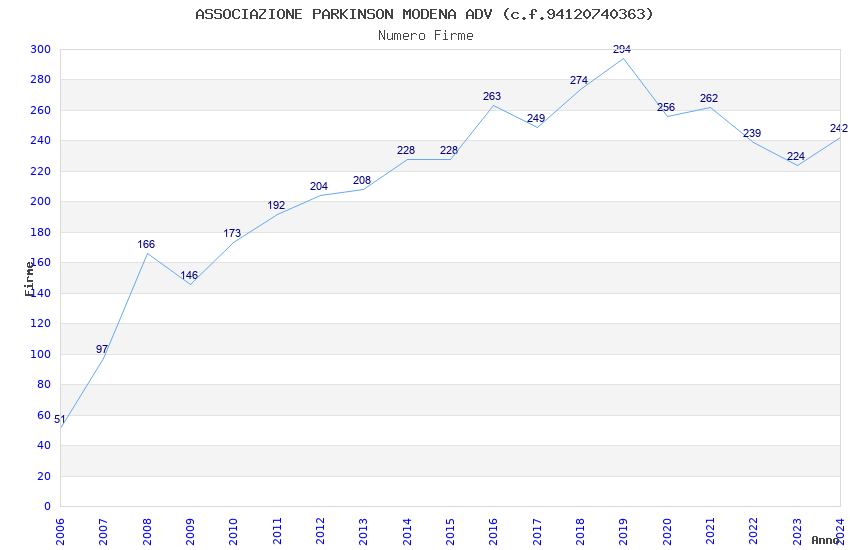Click the data label 192
This screenshot has width=850, height=550.
tap(276, 205)
